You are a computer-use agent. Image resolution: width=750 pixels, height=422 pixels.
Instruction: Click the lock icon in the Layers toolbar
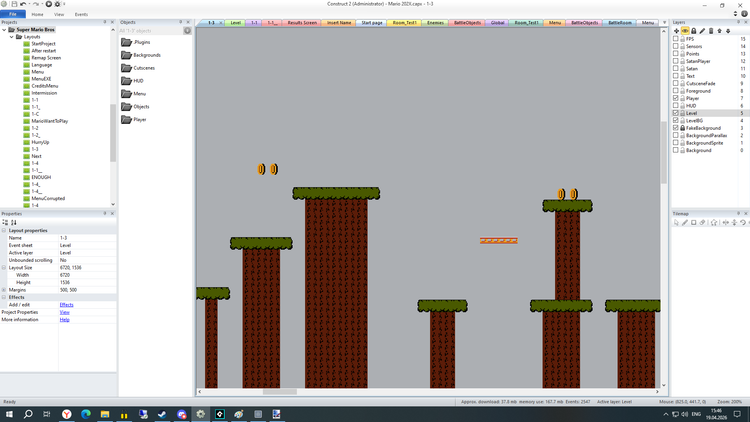694,31
